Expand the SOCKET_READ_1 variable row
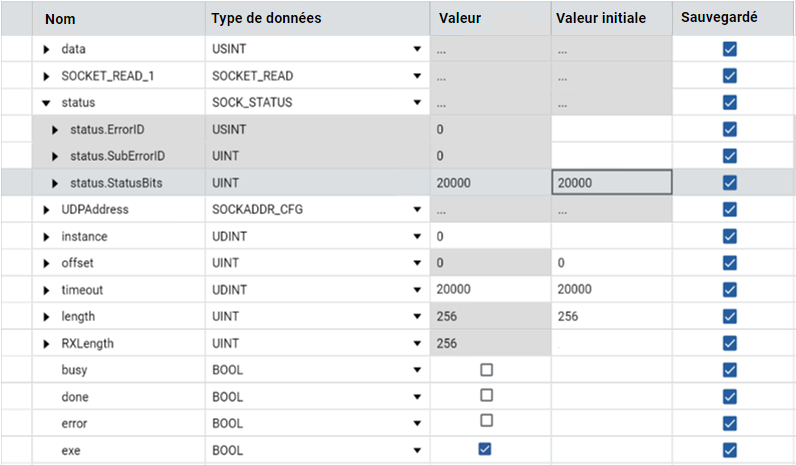The height and width of the screenshot is (465, 796). 46,76
